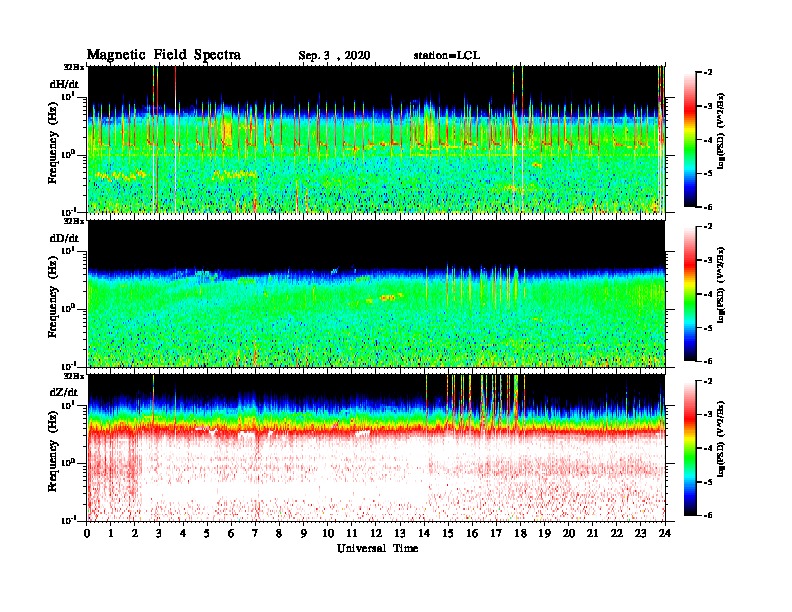Click hour "3" on Universal Time axis
This screenshot has height=612, width=792.
click(x=160, y=533)
